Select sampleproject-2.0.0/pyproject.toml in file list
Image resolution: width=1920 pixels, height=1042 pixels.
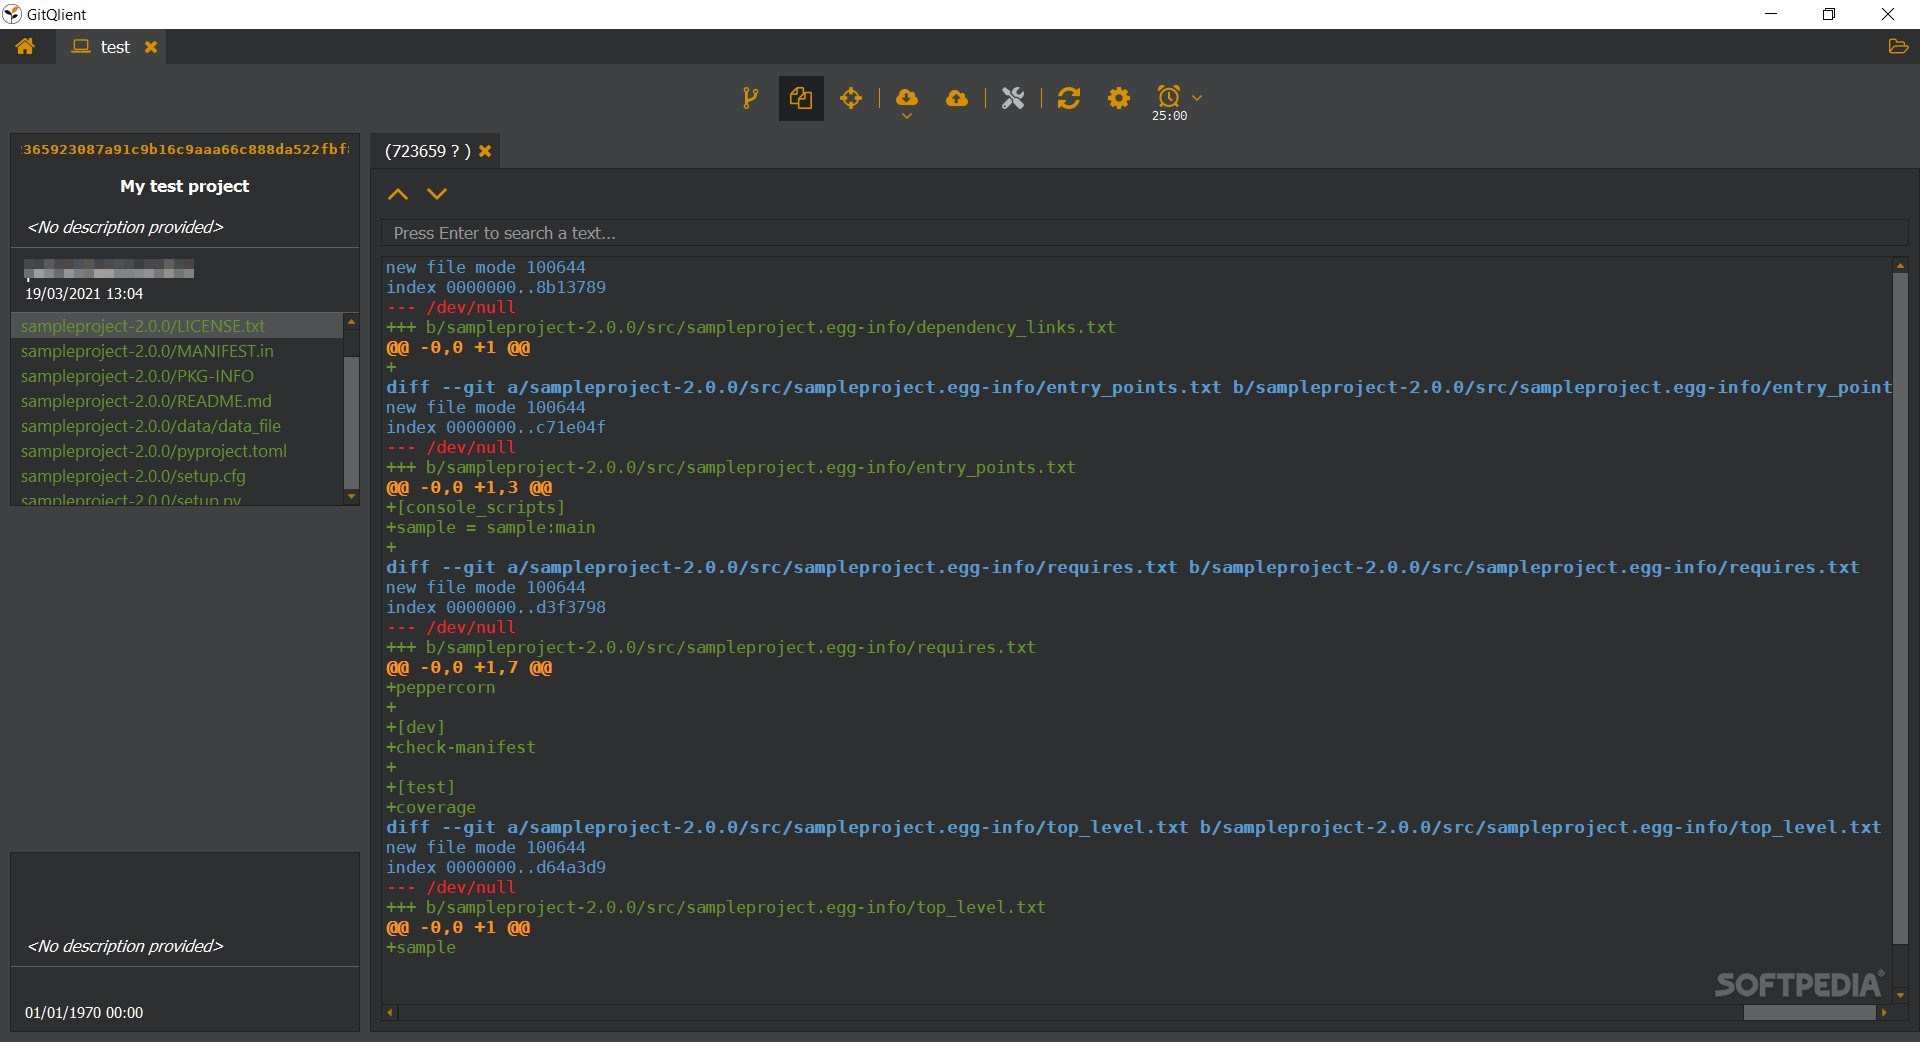point(177,451)
